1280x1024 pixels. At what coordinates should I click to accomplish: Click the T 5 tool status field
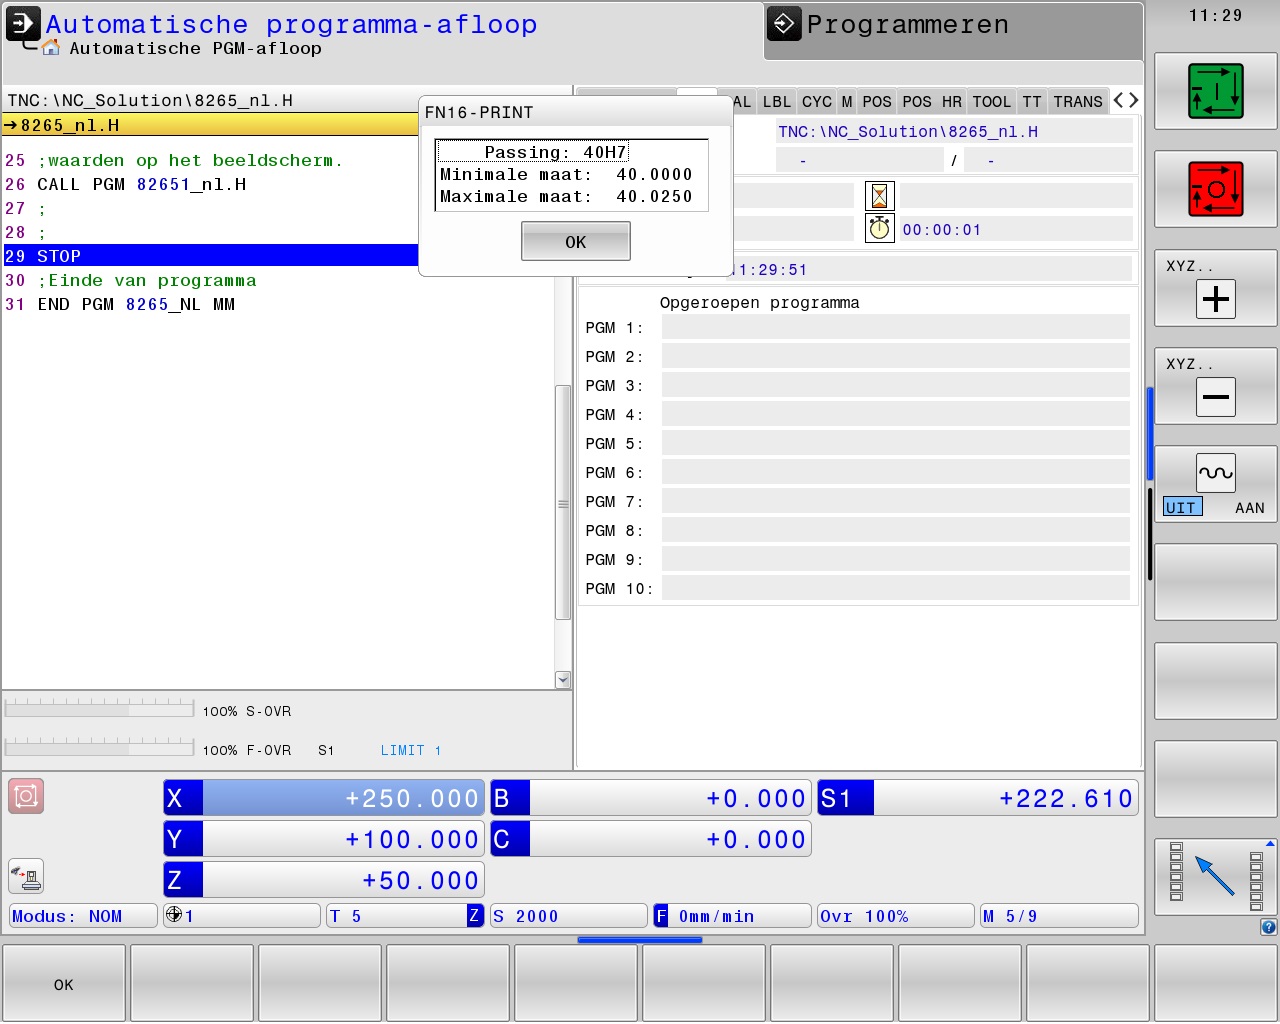(405, 916)
